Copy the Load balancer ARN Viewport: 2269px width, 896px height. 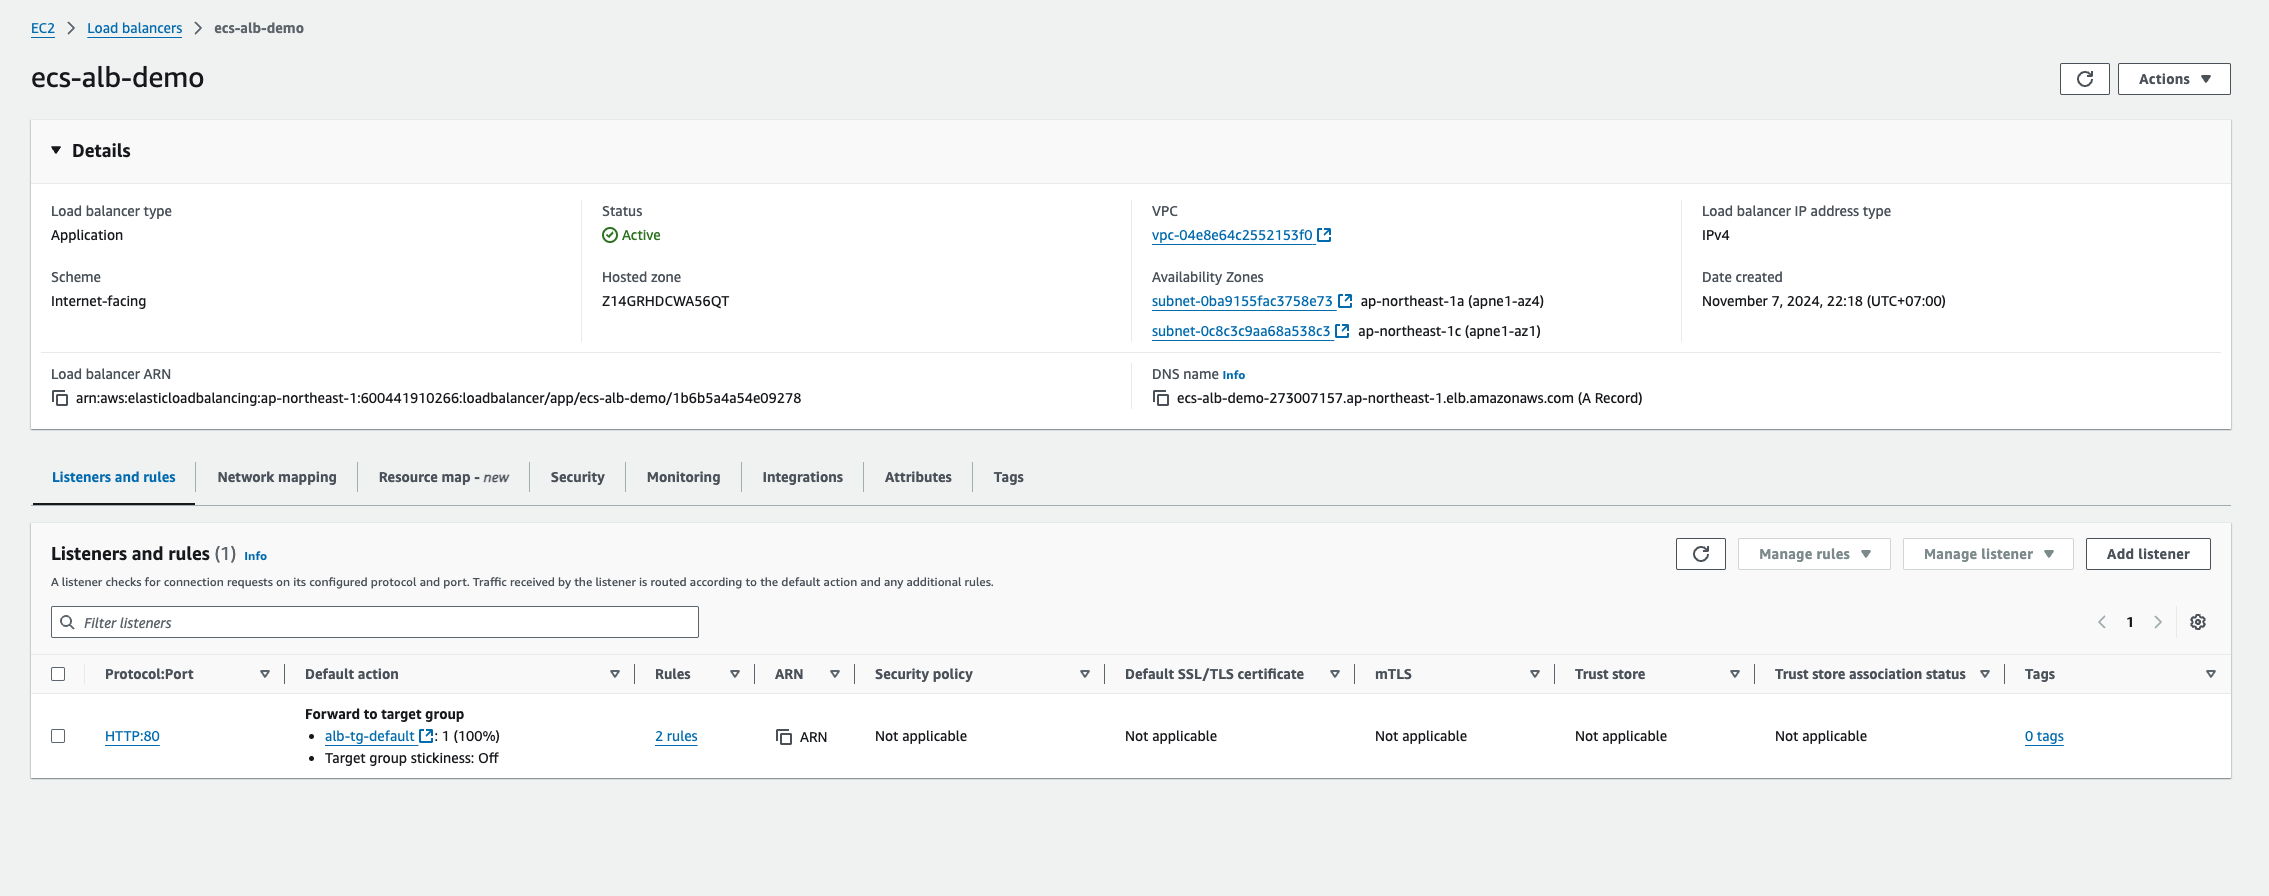pyautogui.click(x=60, y=398)
